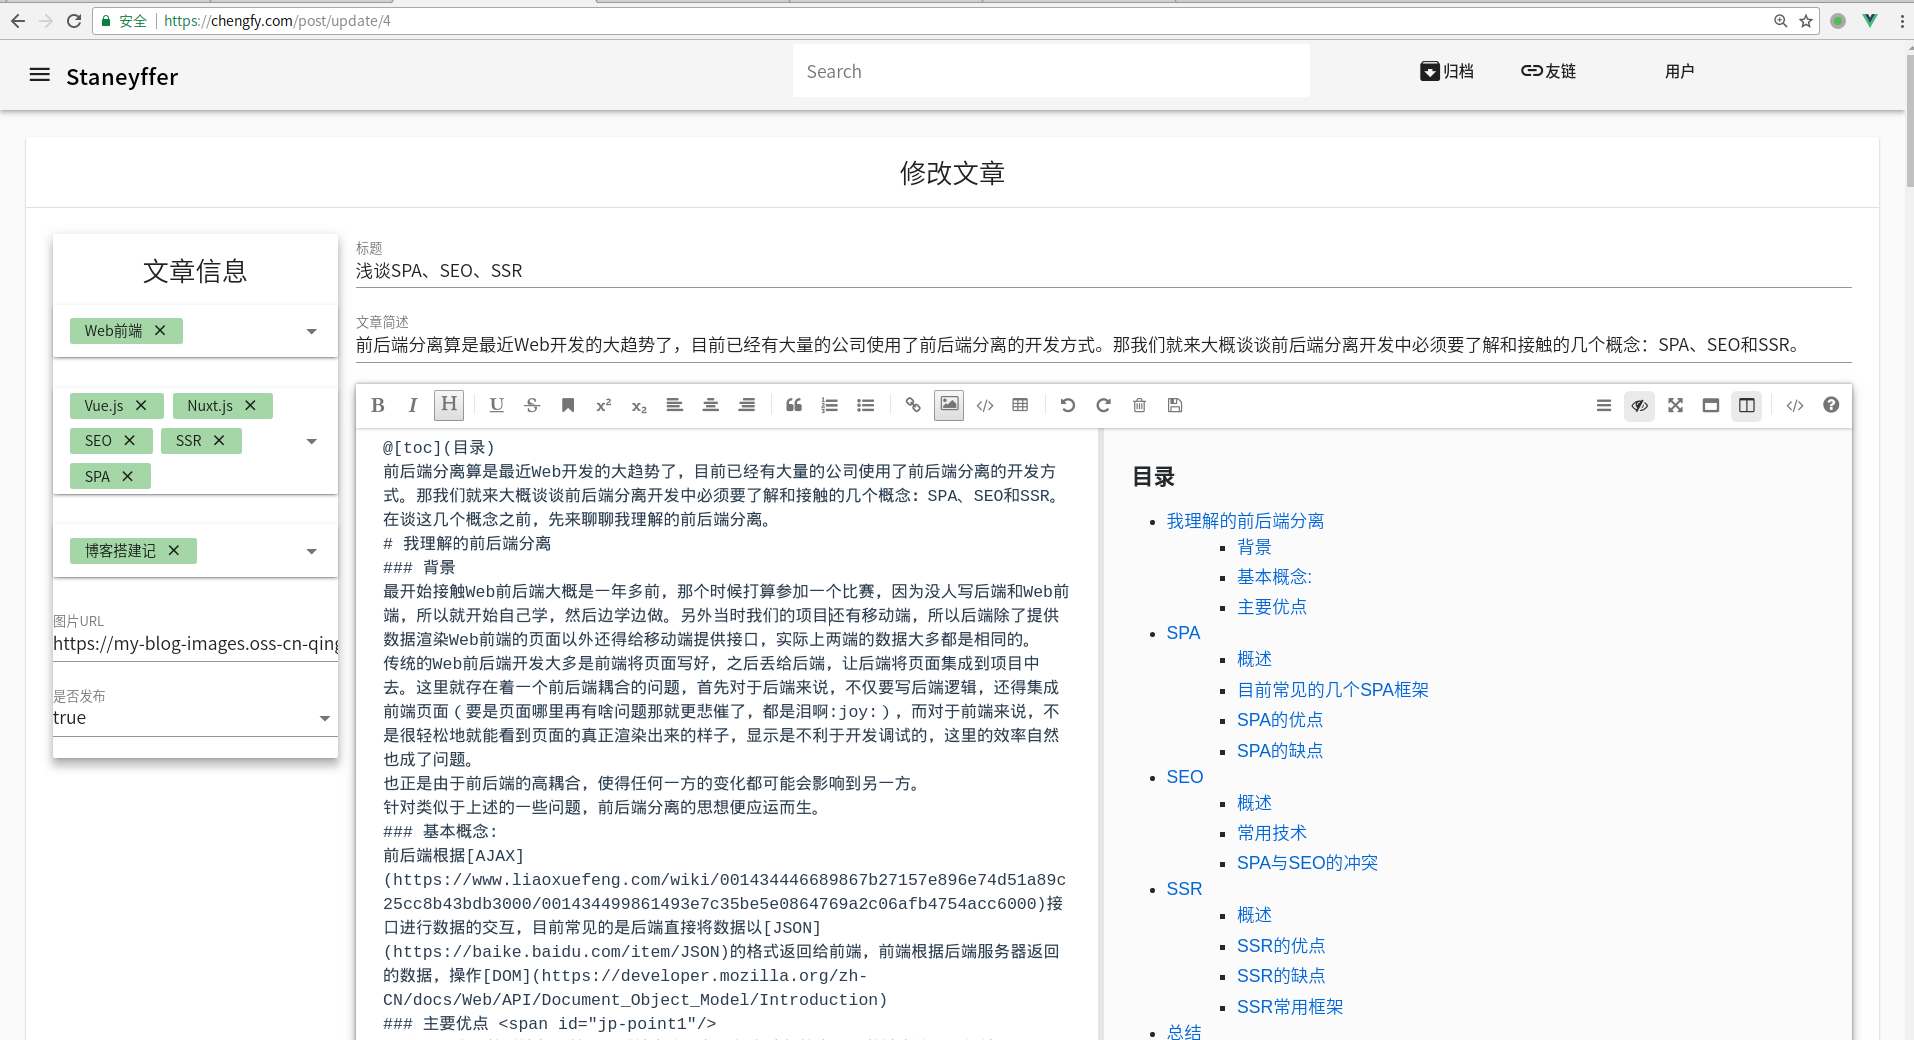This screenshot has height=1040, width=1914.
Task: Apply underline formatting
Action: [496, 405]
